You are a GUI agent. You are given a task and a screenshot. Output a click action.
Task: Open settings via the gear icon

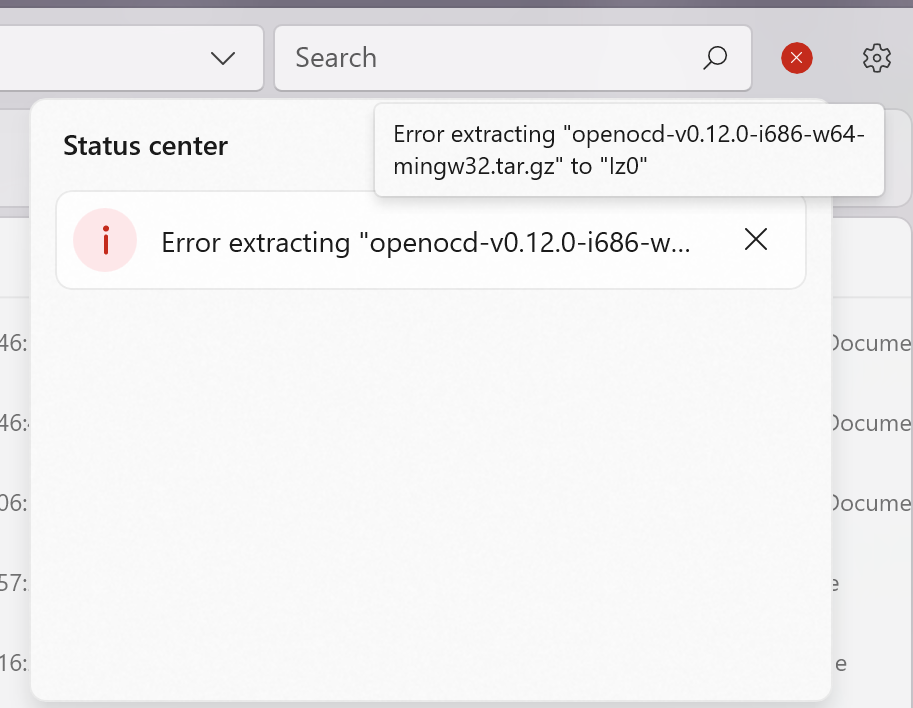(x=876, y=59)
